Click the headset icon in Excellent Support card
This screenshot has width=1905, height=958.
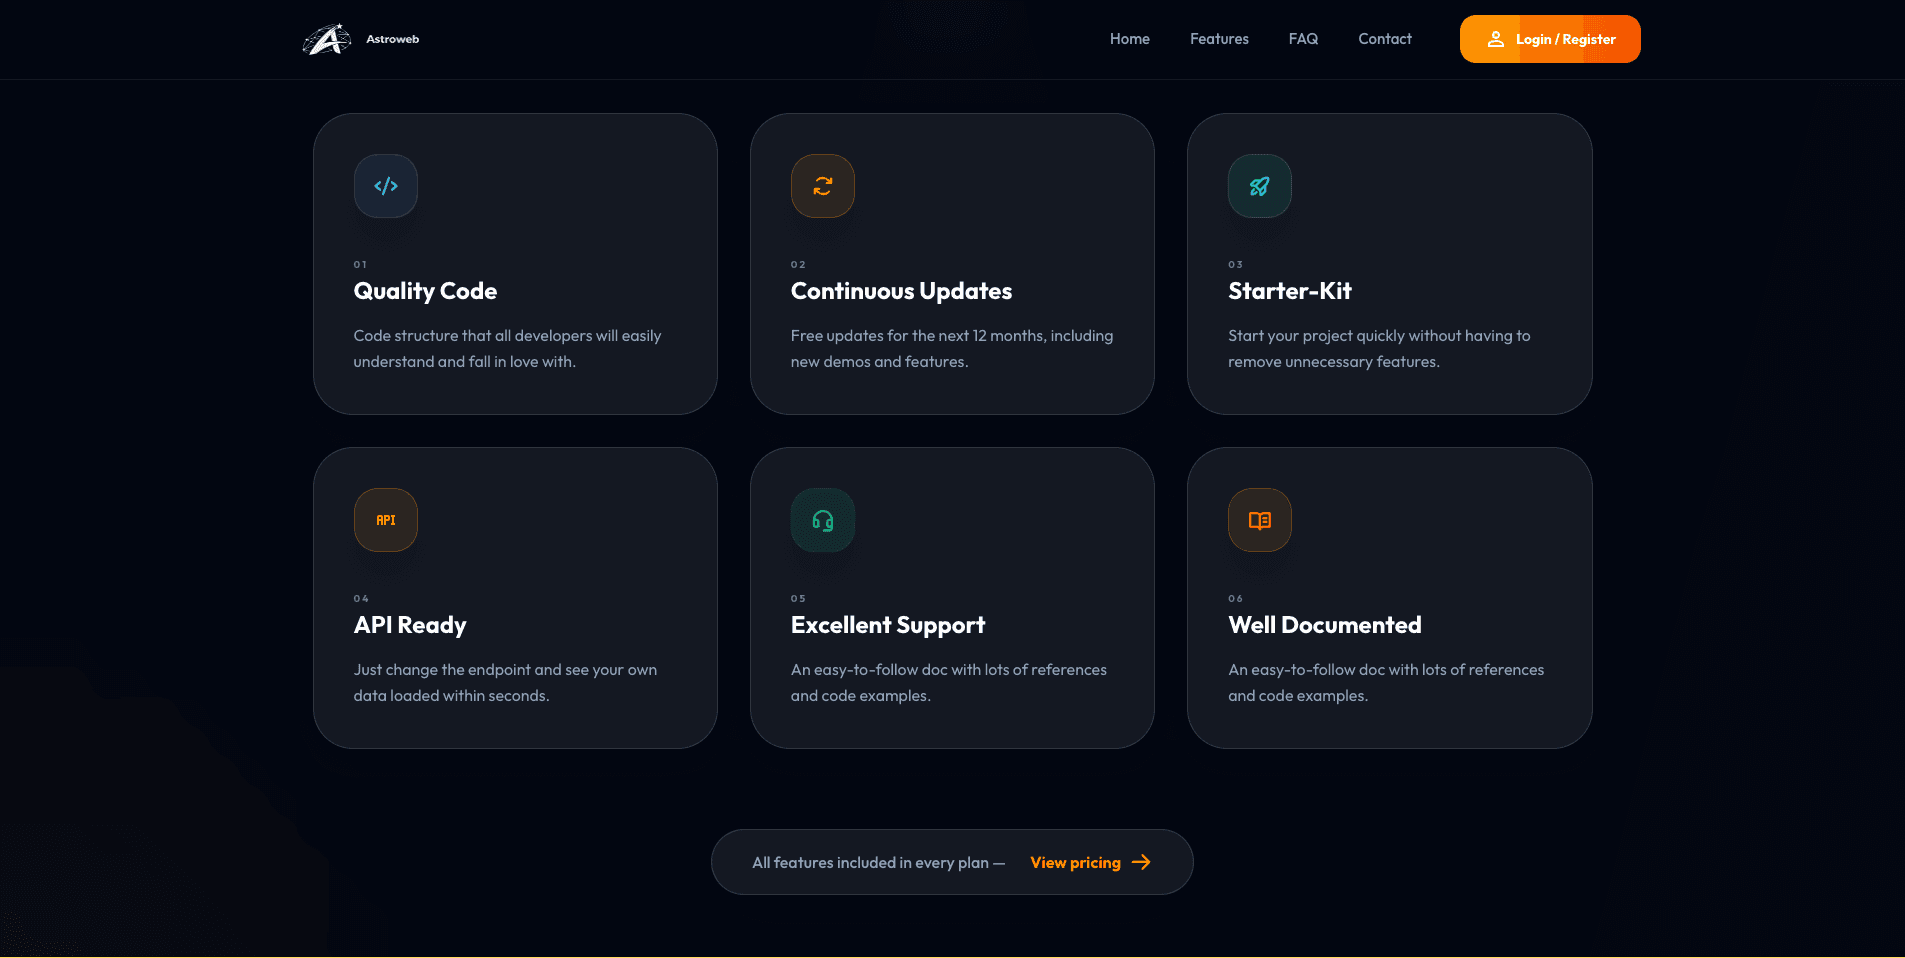coord(823,520)
